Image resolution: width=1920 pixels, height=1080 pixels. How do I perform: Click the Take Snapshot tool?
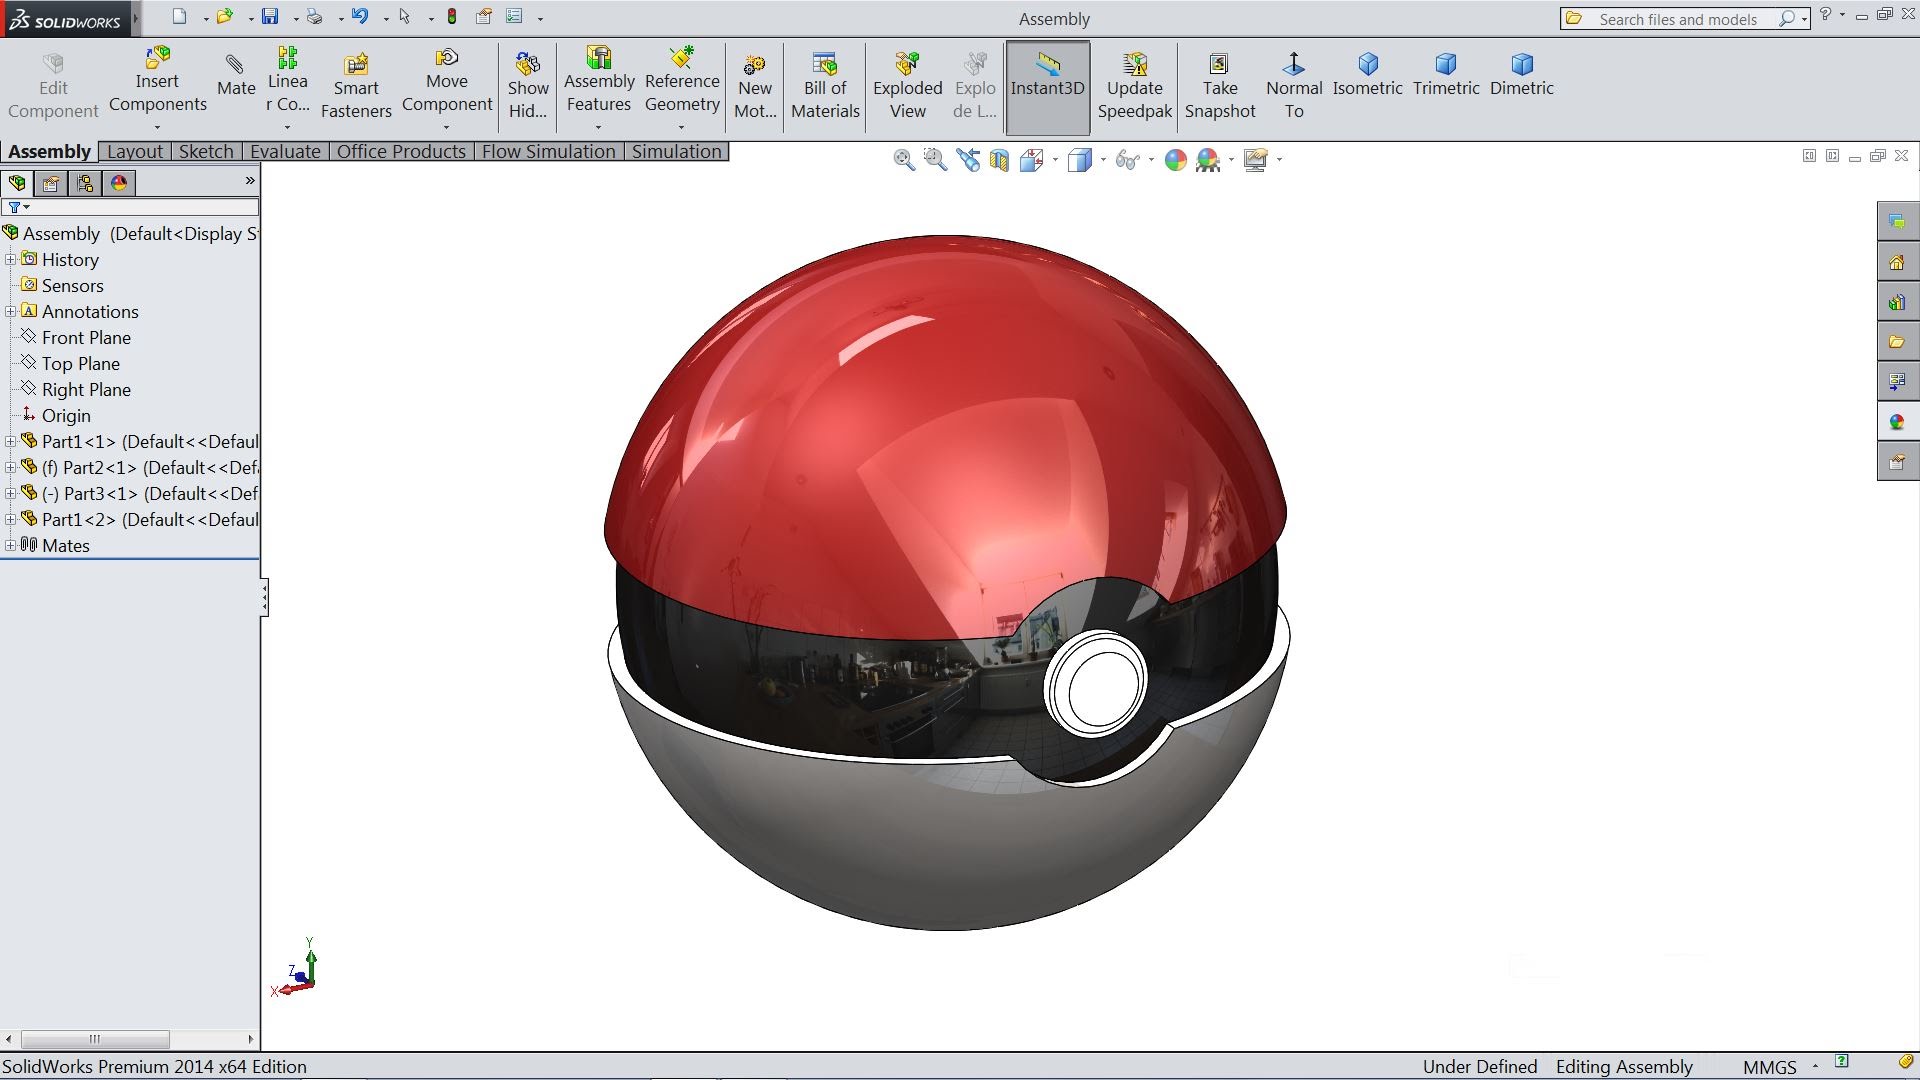(1220, 84)
